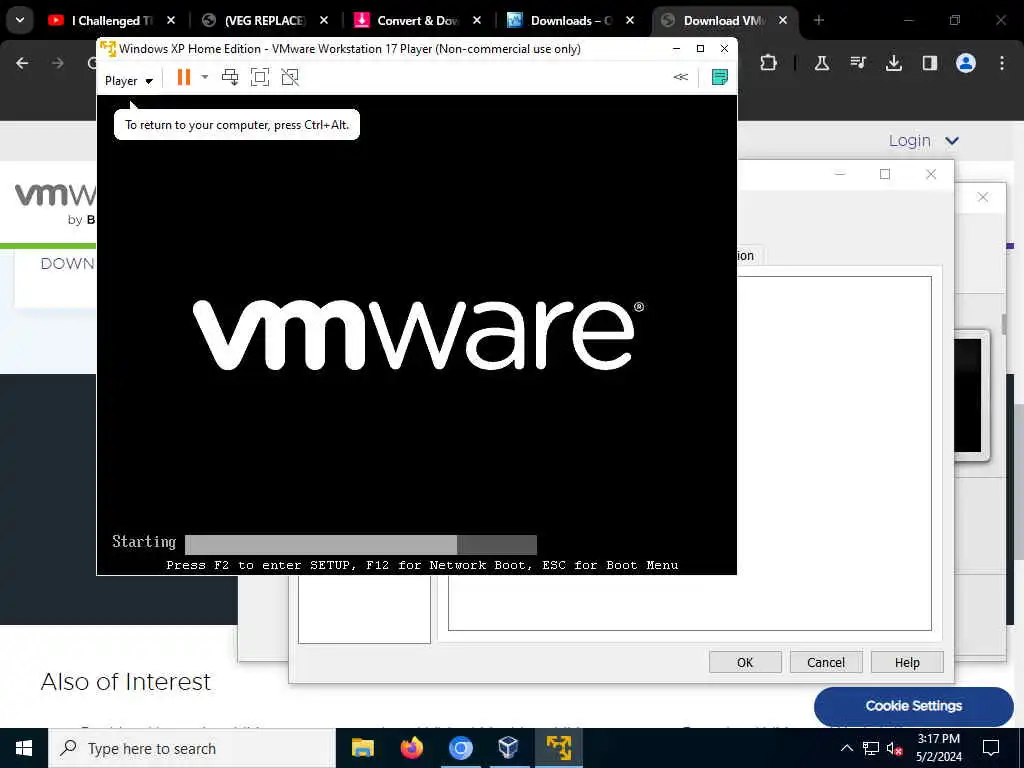Viewport: 1024px width, 768px height.
Task: Open Firefox from taskbar
Action: [x=411, y=748]
